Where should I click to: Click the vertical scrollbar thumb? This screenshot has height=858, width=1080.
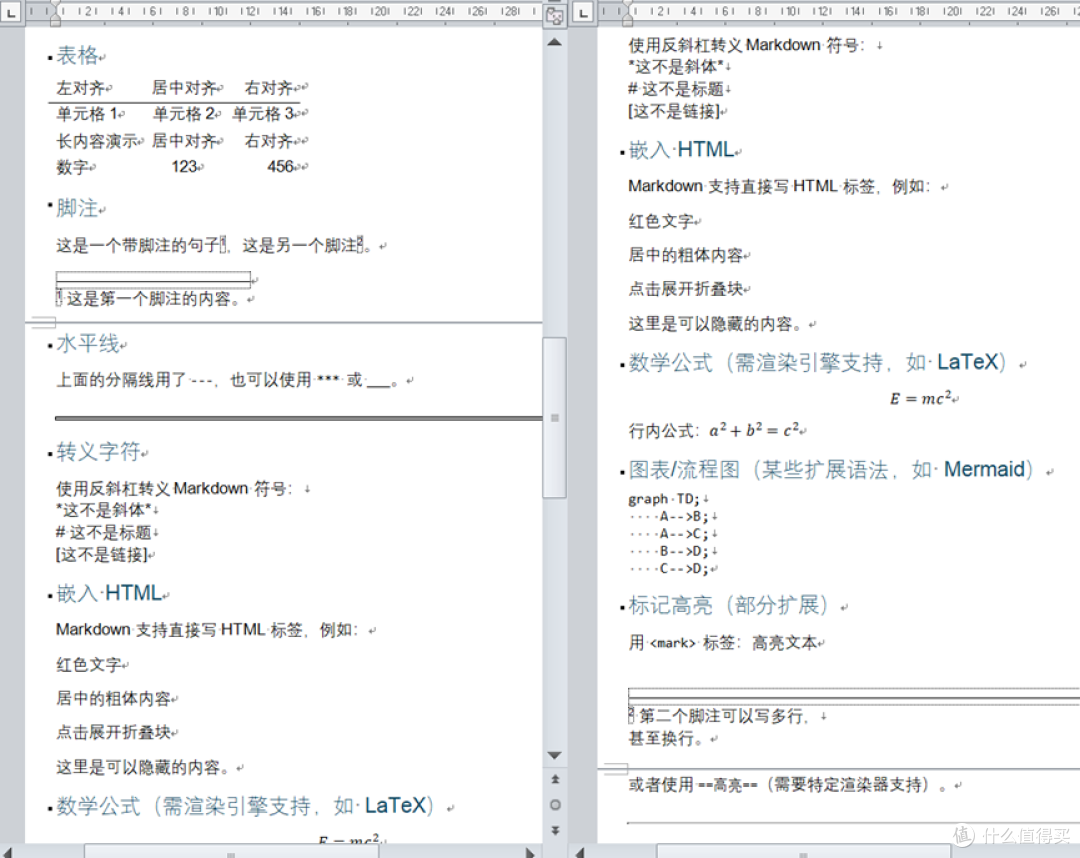tap(554, 417)
